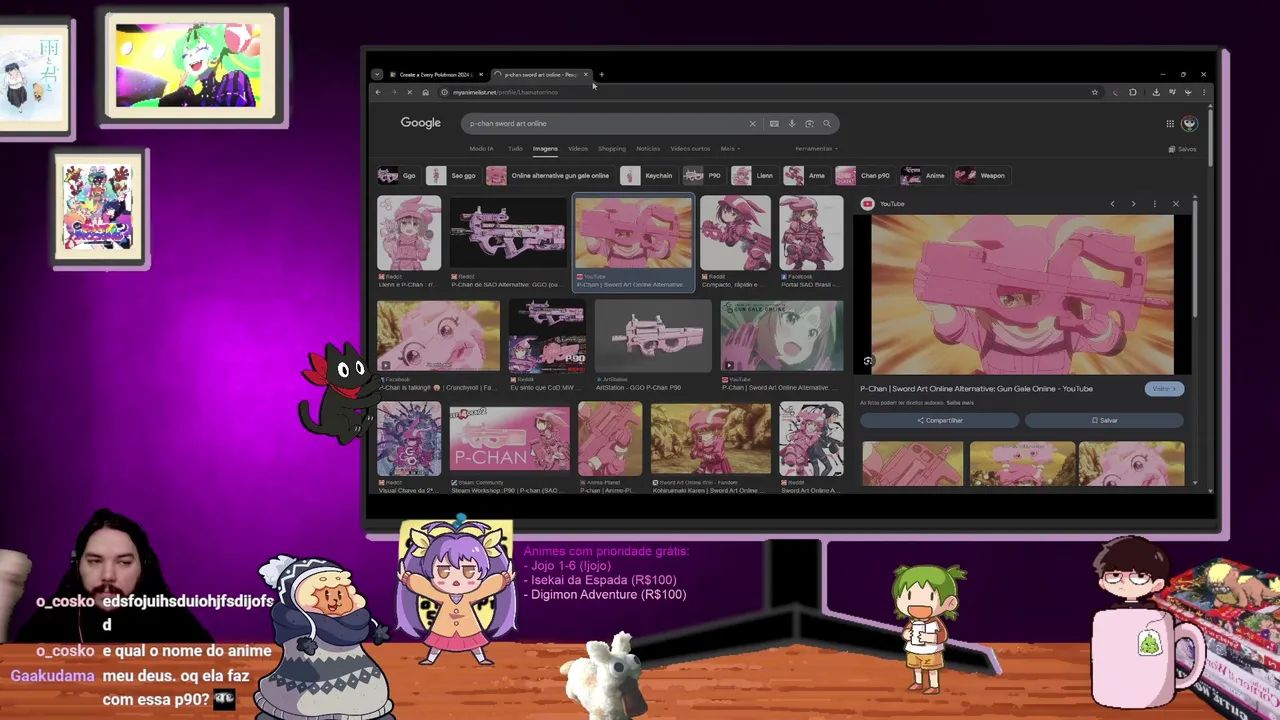The width and height of the screenshot is (1280, 720).
Task: Filter images by 'Chan p90' chip
Action: point(864,176)
